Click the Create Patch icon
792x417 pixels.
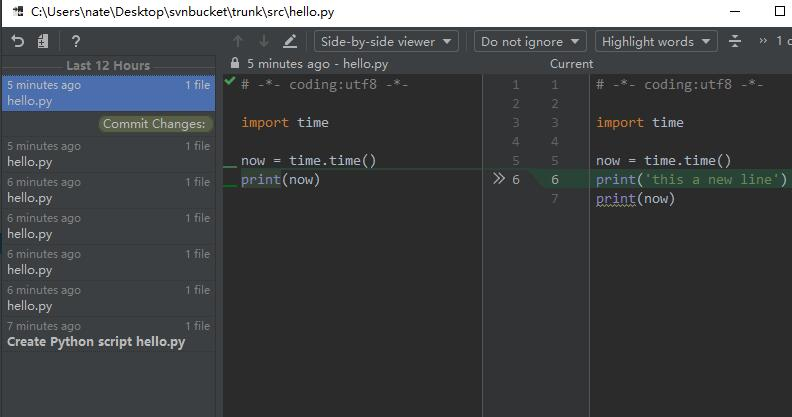pyautogui.click(x=43, y=42)
